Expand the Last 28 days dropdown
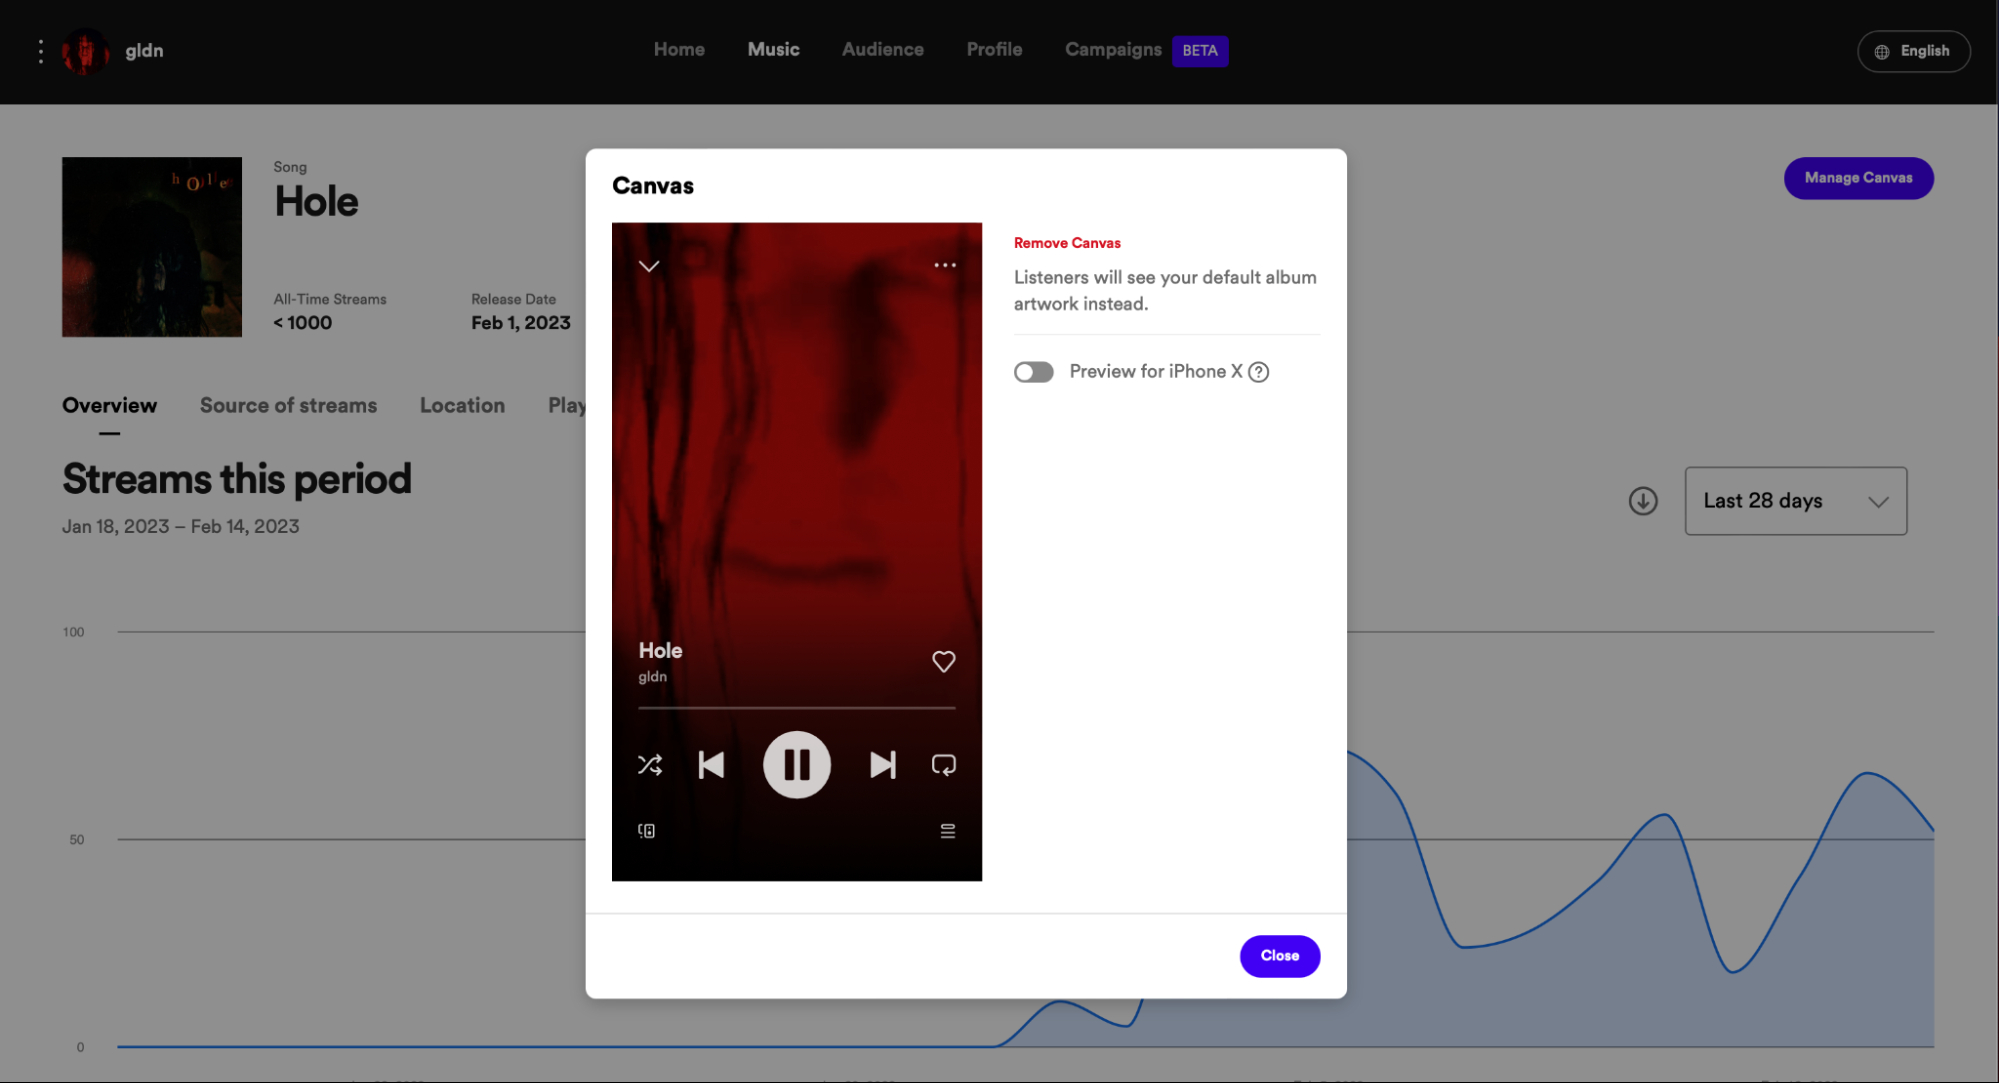This screenshot has width=1999, height=1083. (x=1796, y=501)
